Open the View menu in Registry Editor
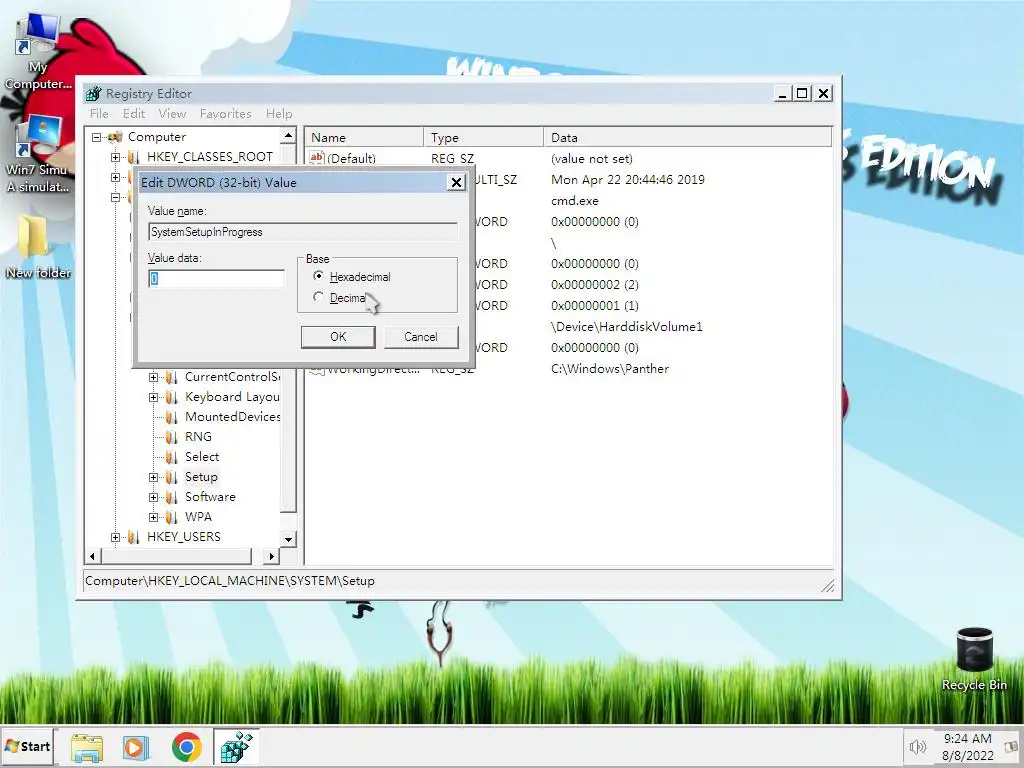Screen dimensions: 1024x768 (x=172, y=114)
